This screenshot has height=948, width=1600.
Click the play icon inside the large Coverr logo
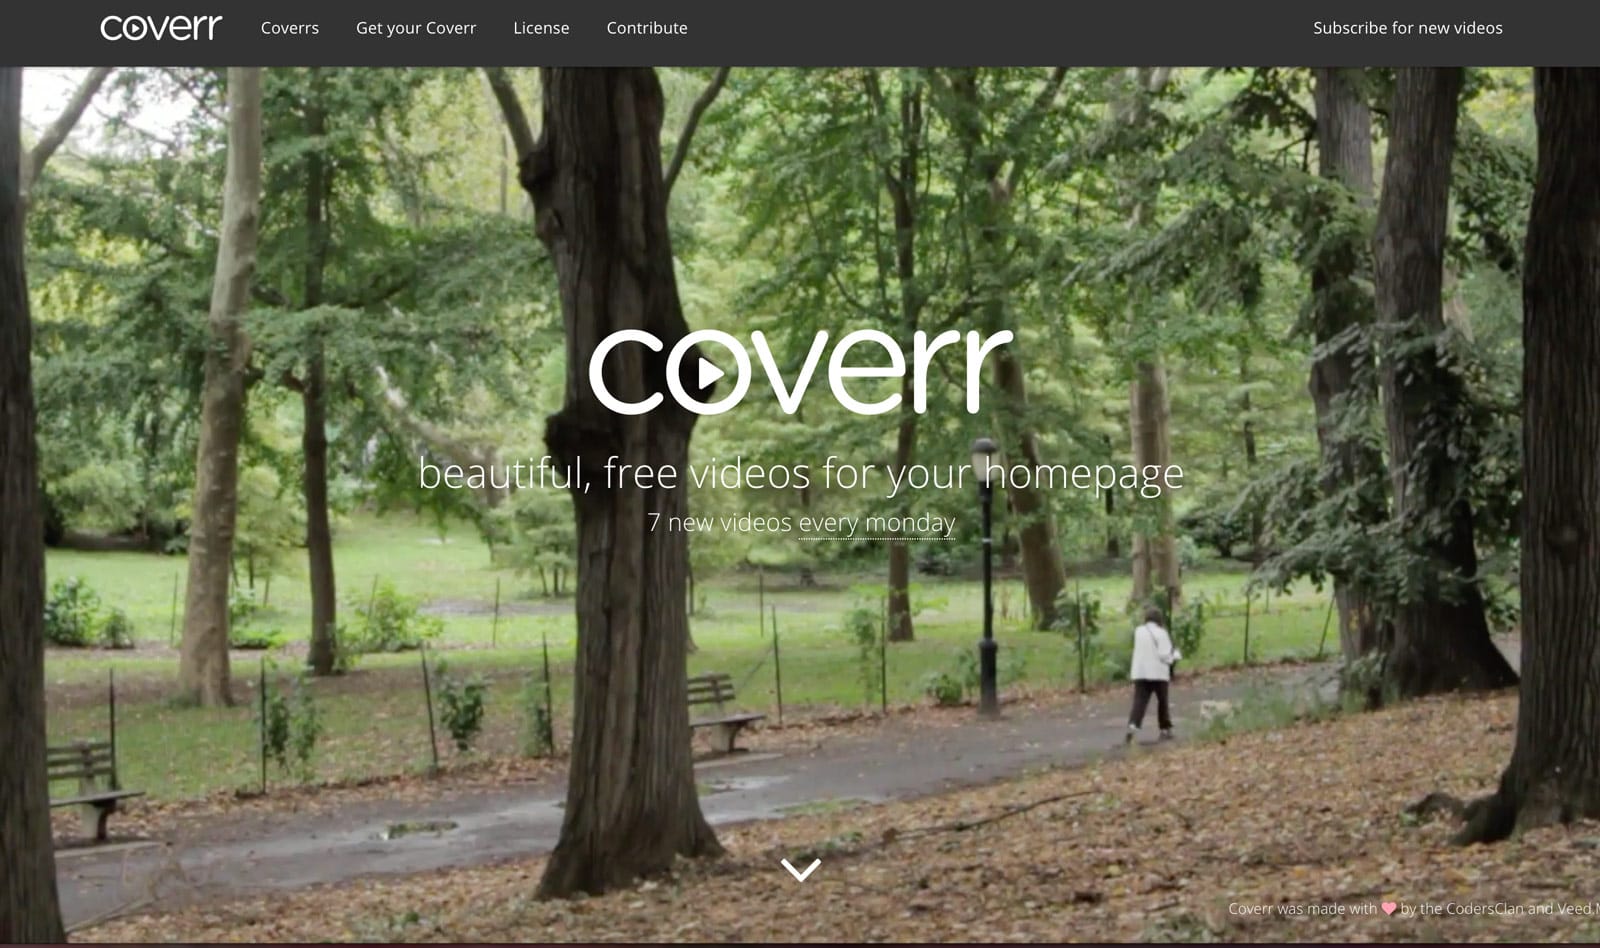click(709, 373)
